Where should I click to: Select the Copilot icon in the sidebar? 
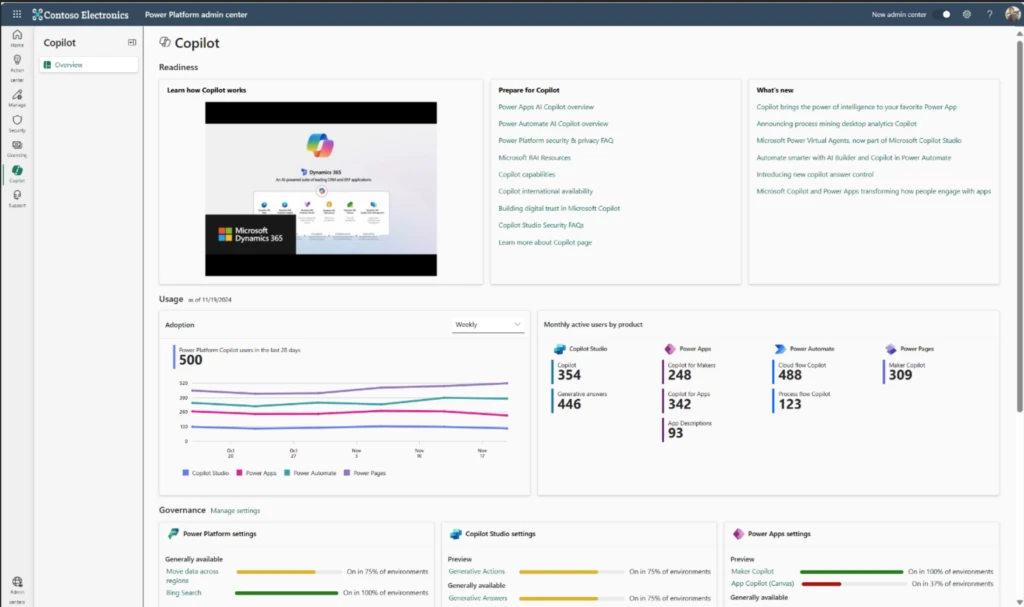coord(16,172)
